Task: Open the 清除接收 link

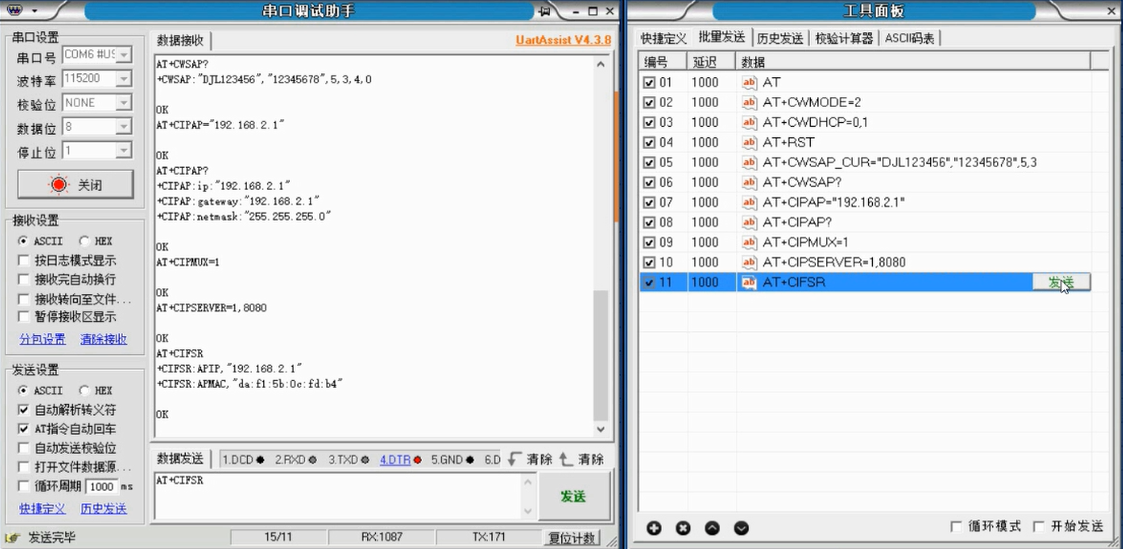Action: pyautogui.click(x=103, y=339)
